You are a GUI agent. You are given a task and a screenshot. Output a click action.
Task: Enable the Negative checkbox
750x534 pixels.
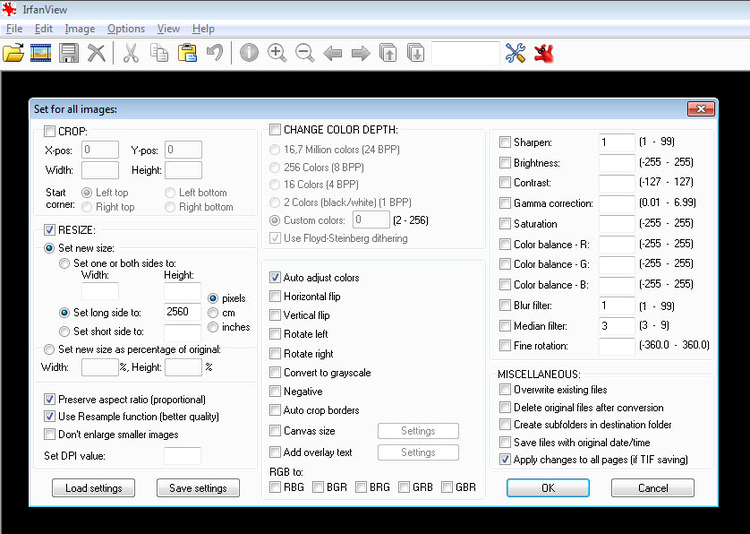[x=275, y=391]
